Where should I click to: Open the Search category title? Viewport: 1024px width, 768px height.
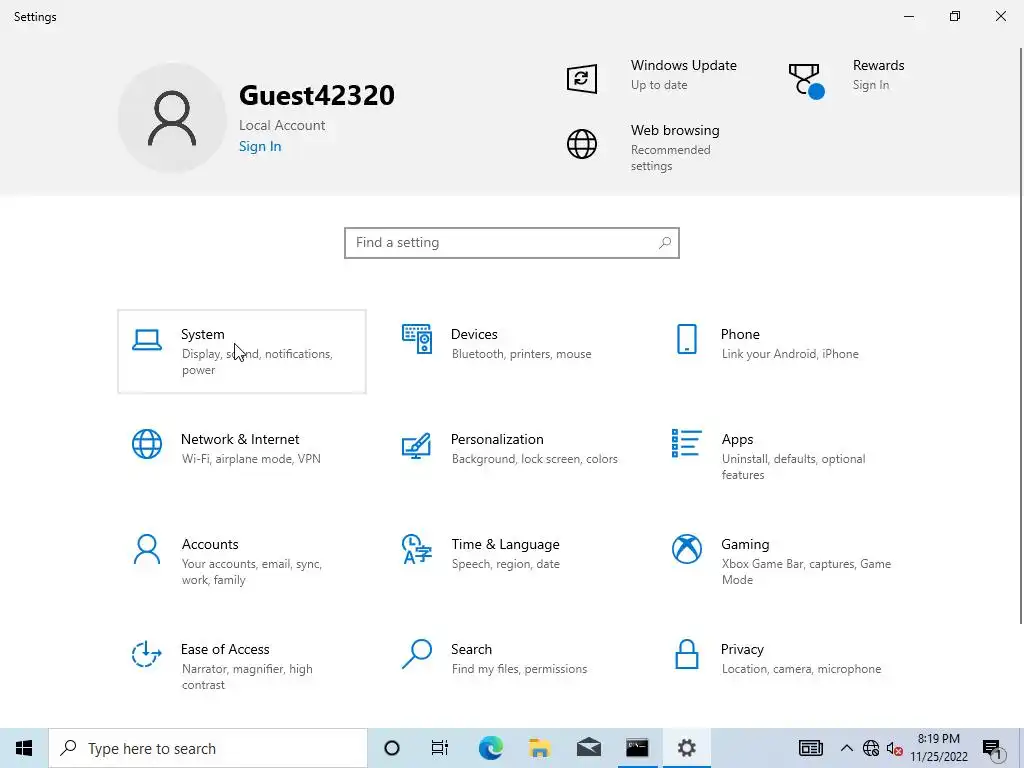click(x=472, y=650)
